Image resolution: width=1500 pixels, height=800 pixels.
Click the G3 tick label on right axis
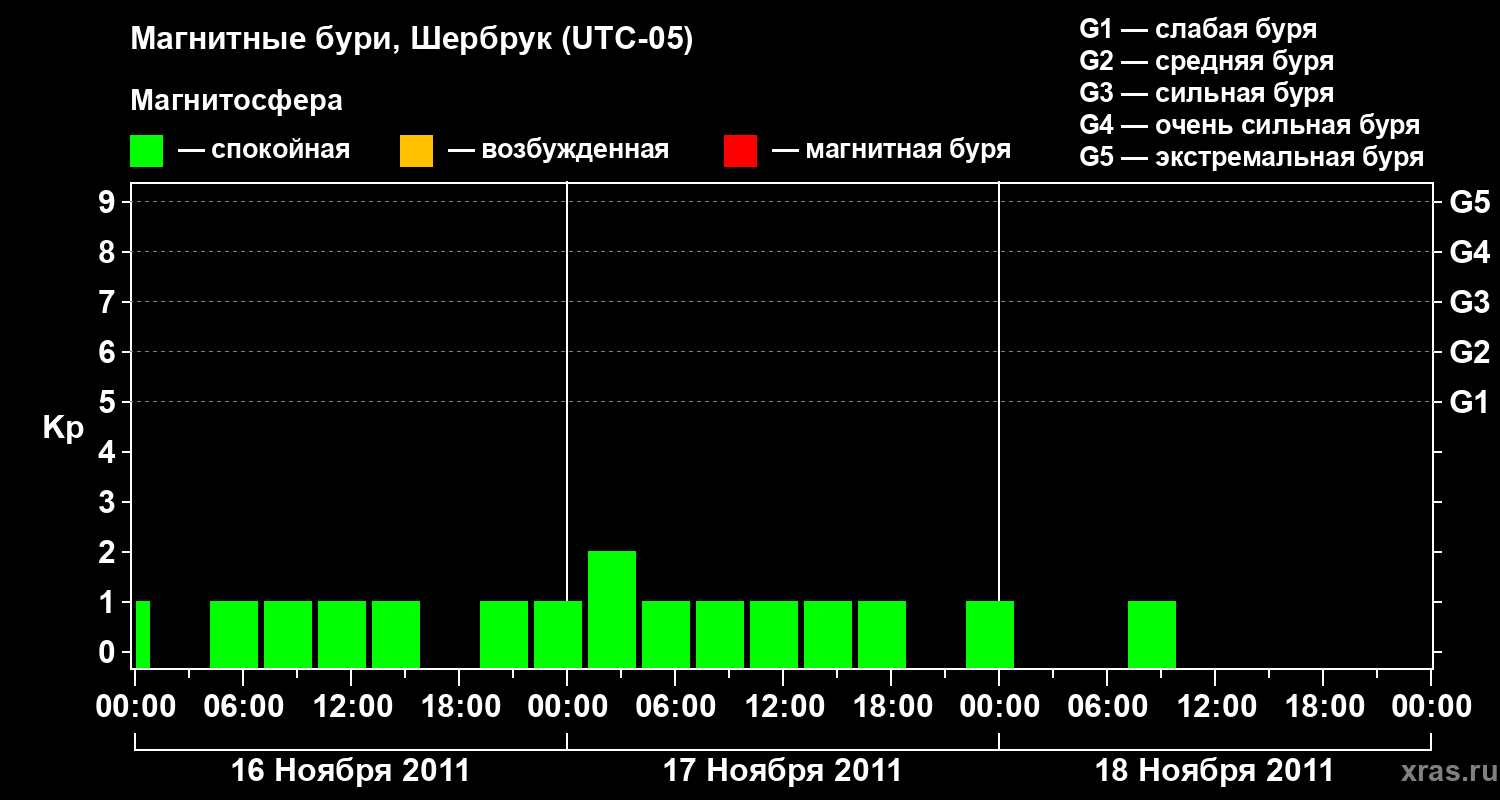(x=1470, y=303)
